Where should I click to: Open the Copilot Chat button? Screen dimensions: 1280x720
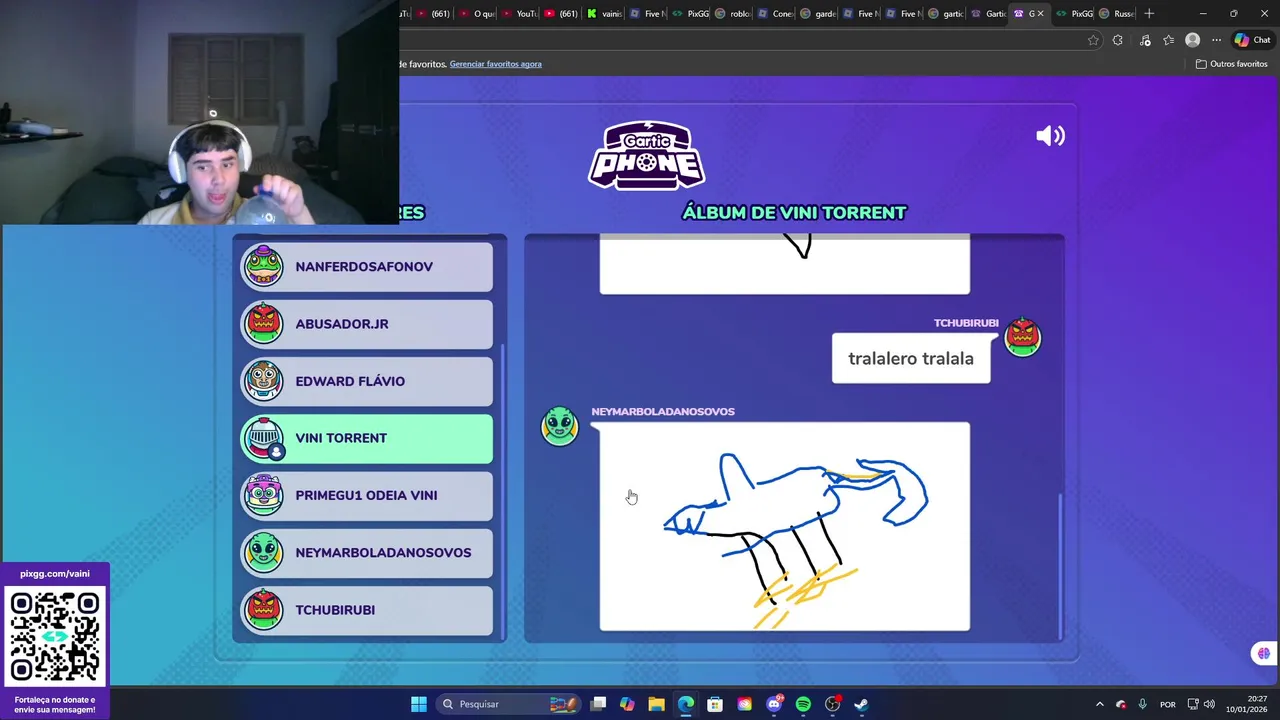1252,40
